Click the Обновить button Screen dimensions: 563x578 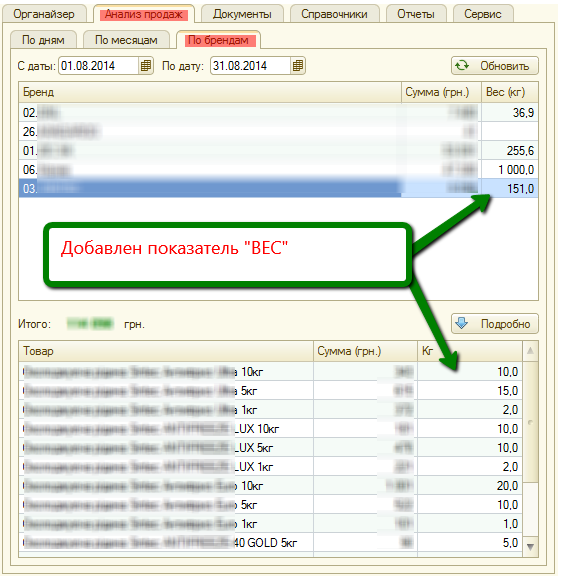coord(494,66)
